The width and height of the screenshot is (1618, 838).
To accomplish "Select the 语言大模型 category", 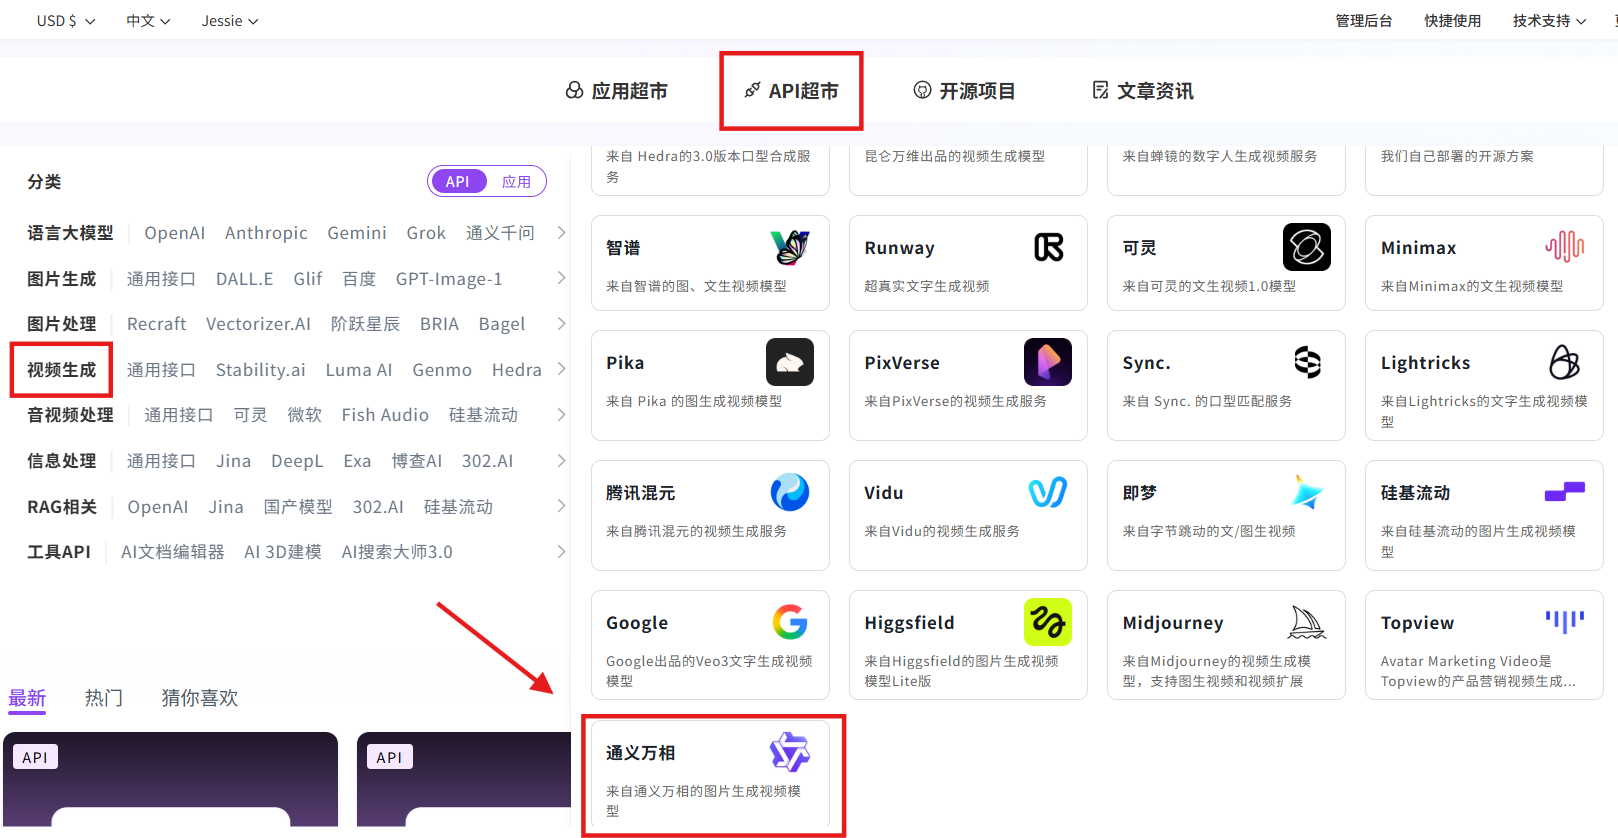I will tap(70, 232).
